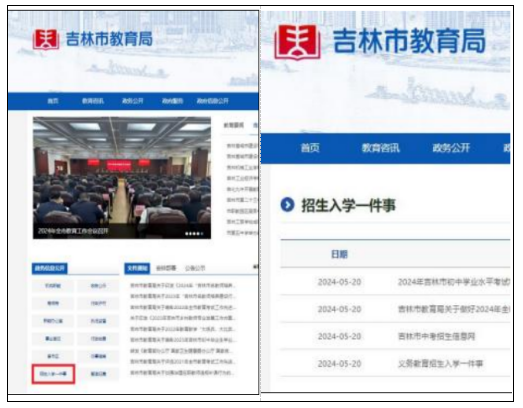Click the conference hall photo in the news carousel
523x408 pixels.
[122, 178]
